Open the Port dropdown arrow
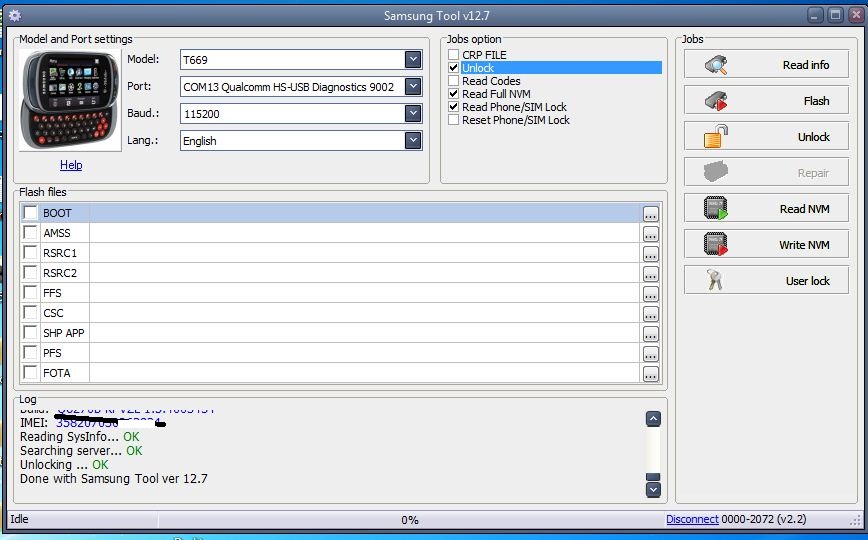868x540 pixels. (x=412, y=86)
